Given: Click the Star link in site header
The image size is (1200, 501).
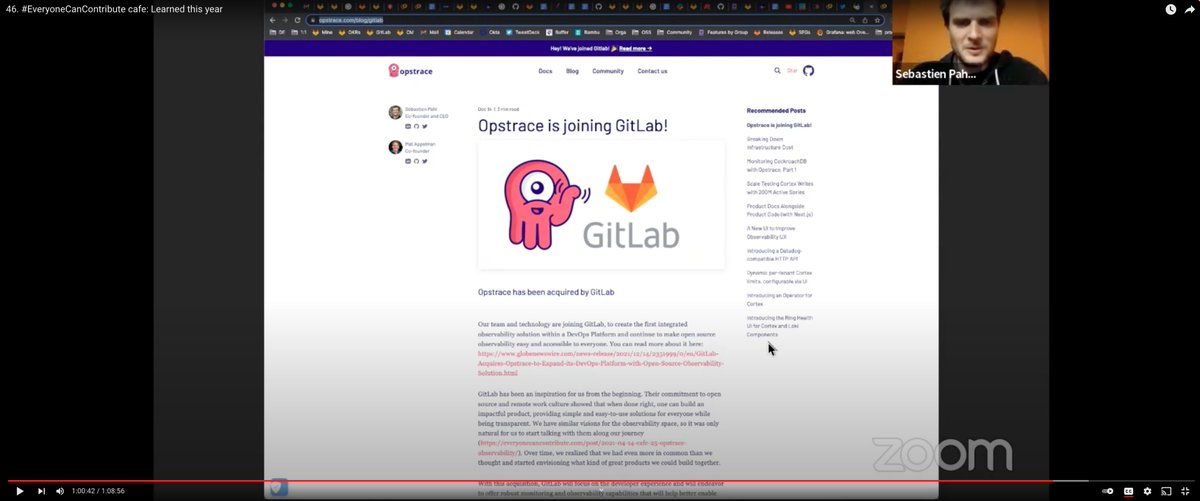Looking at the screenshot, I should click(x=792, y=71).
